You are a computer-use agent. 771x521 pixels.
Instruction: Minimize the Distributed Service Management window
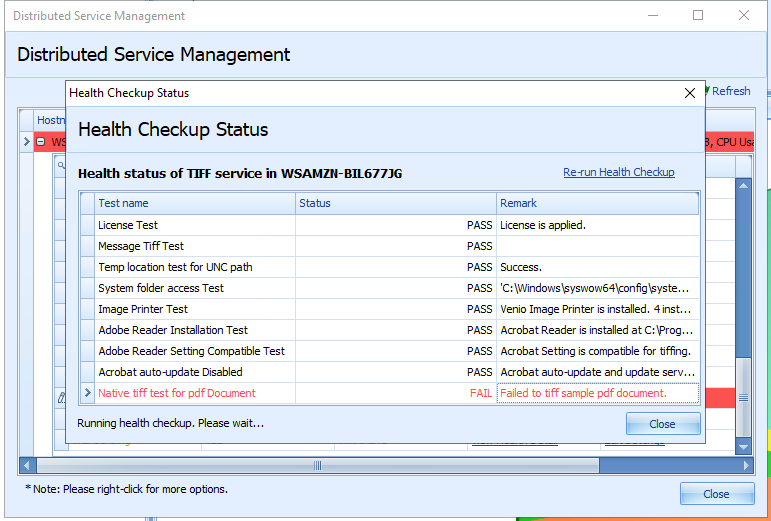pyautogui.click(x=653, y=15)
